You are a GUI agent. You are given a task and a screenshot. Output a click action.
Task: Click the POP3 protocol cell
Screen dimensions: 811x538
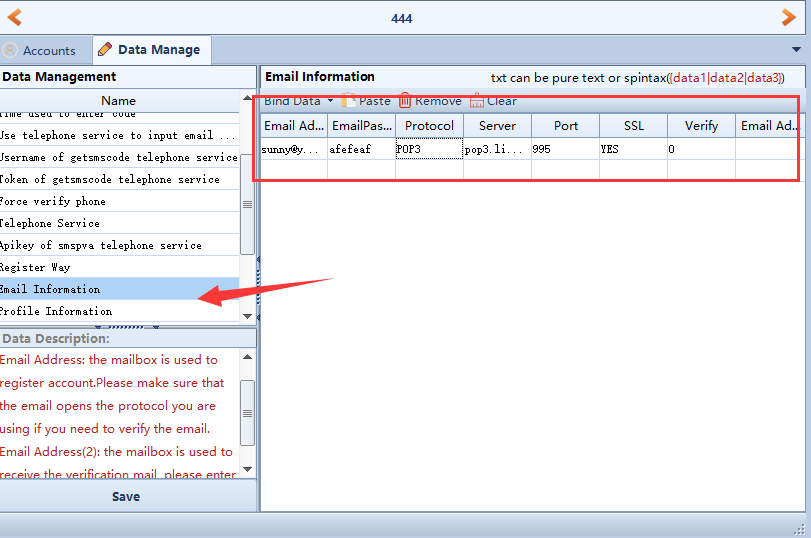[x=428, y=149]
